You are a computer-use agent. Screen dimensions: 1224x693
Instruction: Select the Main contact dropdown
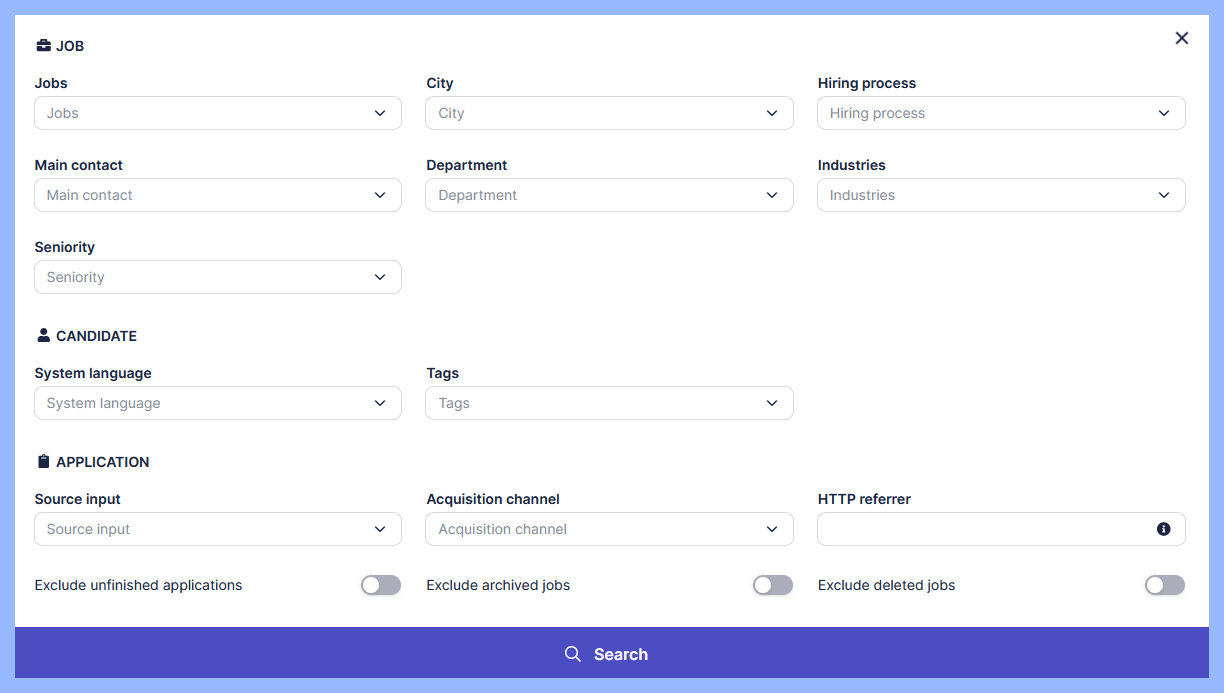coord(217,195)
